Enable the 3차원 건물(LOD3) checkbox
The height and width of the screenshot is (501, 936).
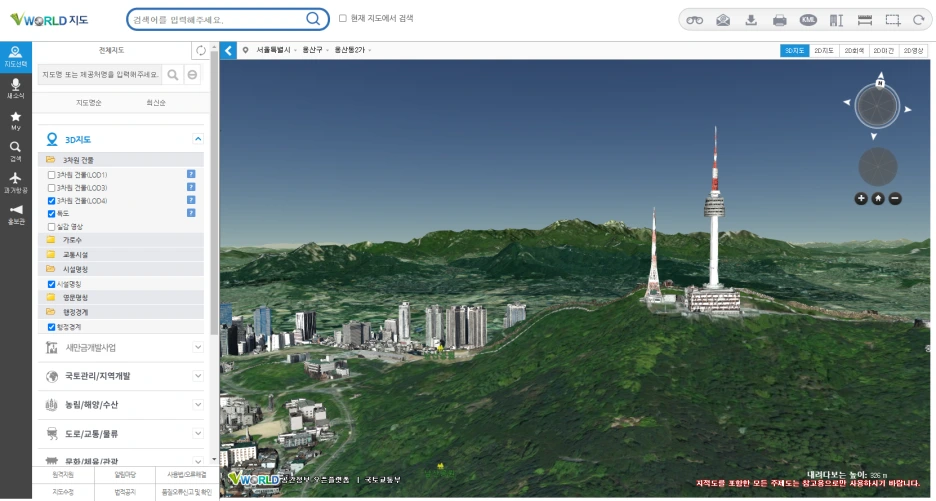[51, 188]
